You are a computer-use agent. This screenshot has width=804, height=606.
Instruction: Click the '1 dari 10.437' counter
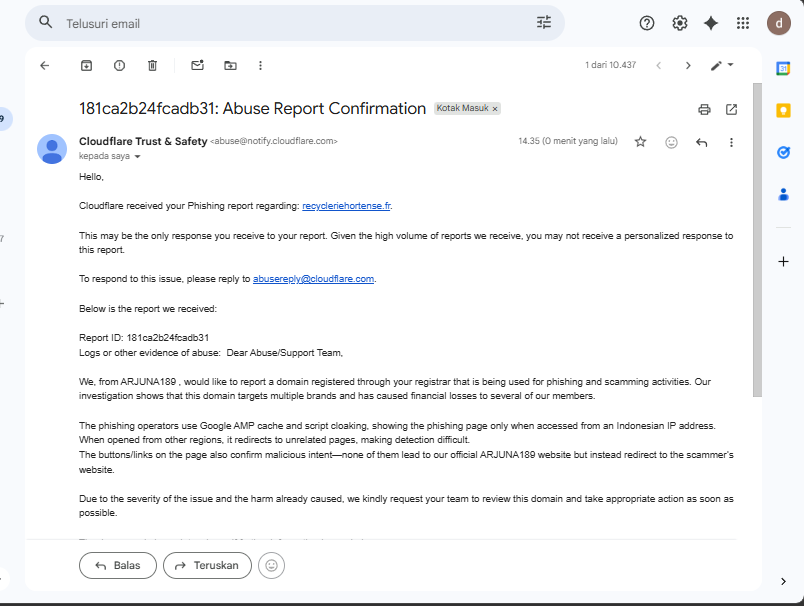(x=610, y=65)
